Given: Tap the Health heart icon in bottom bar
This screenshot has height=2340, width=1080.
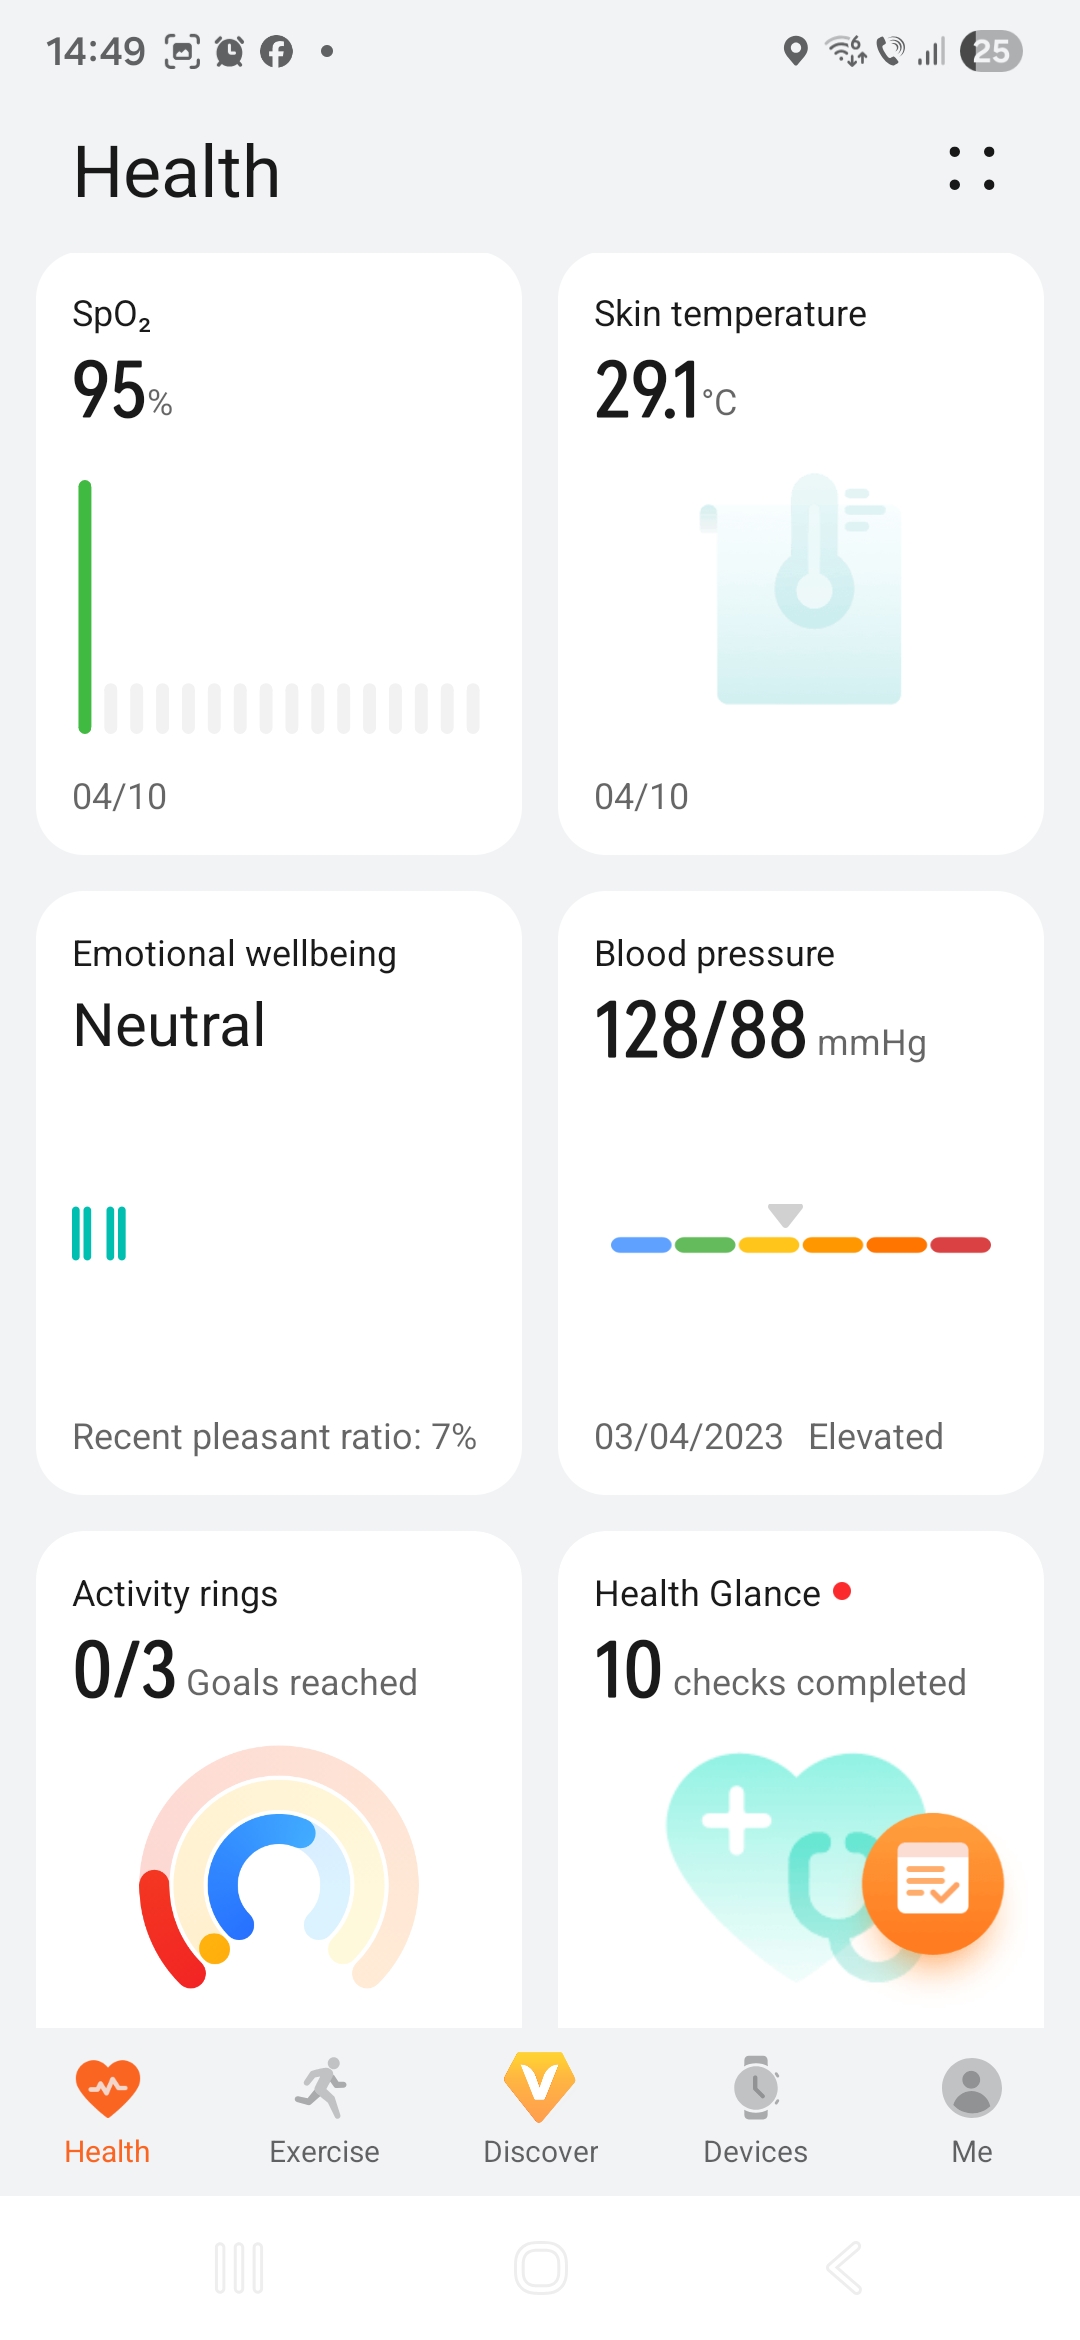Looking at the screenshot, I should click(x=107, y=2088).
